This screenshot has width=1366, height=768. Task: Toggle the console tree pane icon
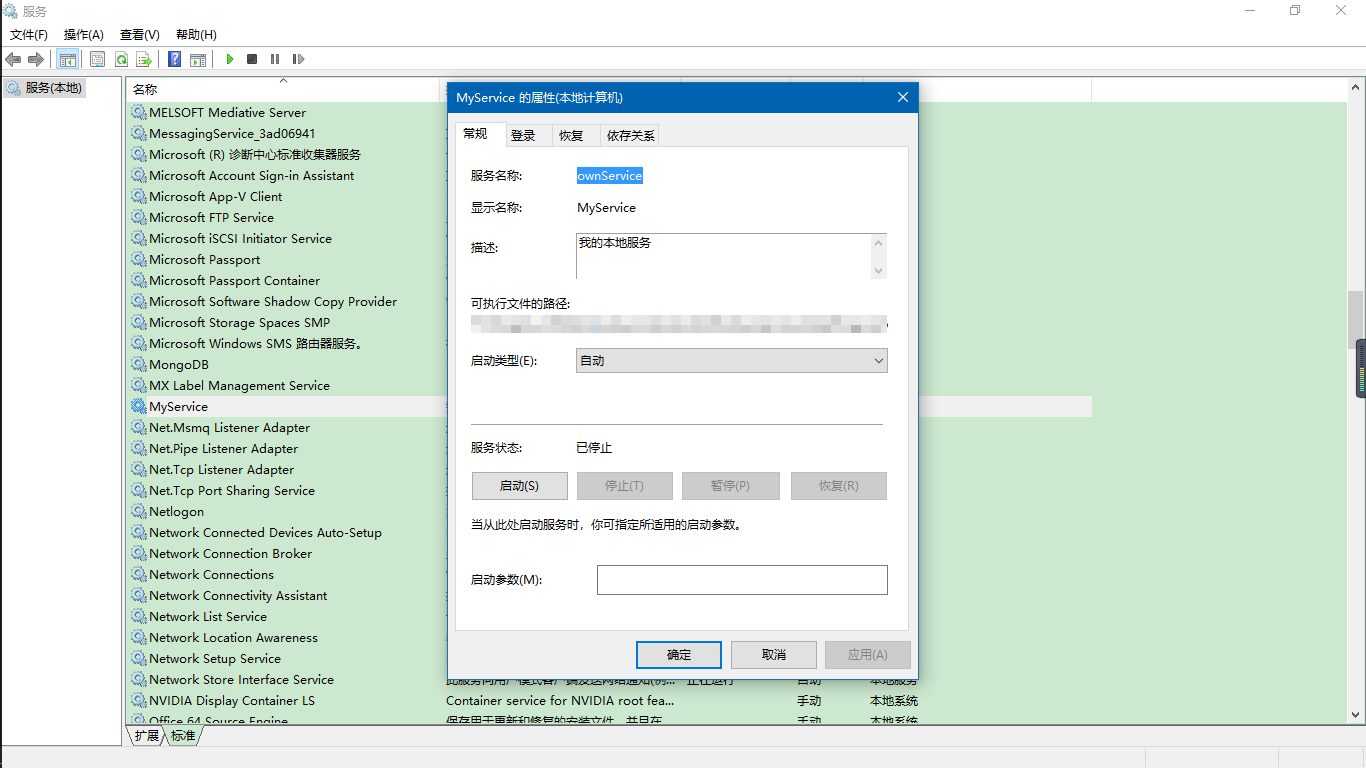tap(68, 59)
